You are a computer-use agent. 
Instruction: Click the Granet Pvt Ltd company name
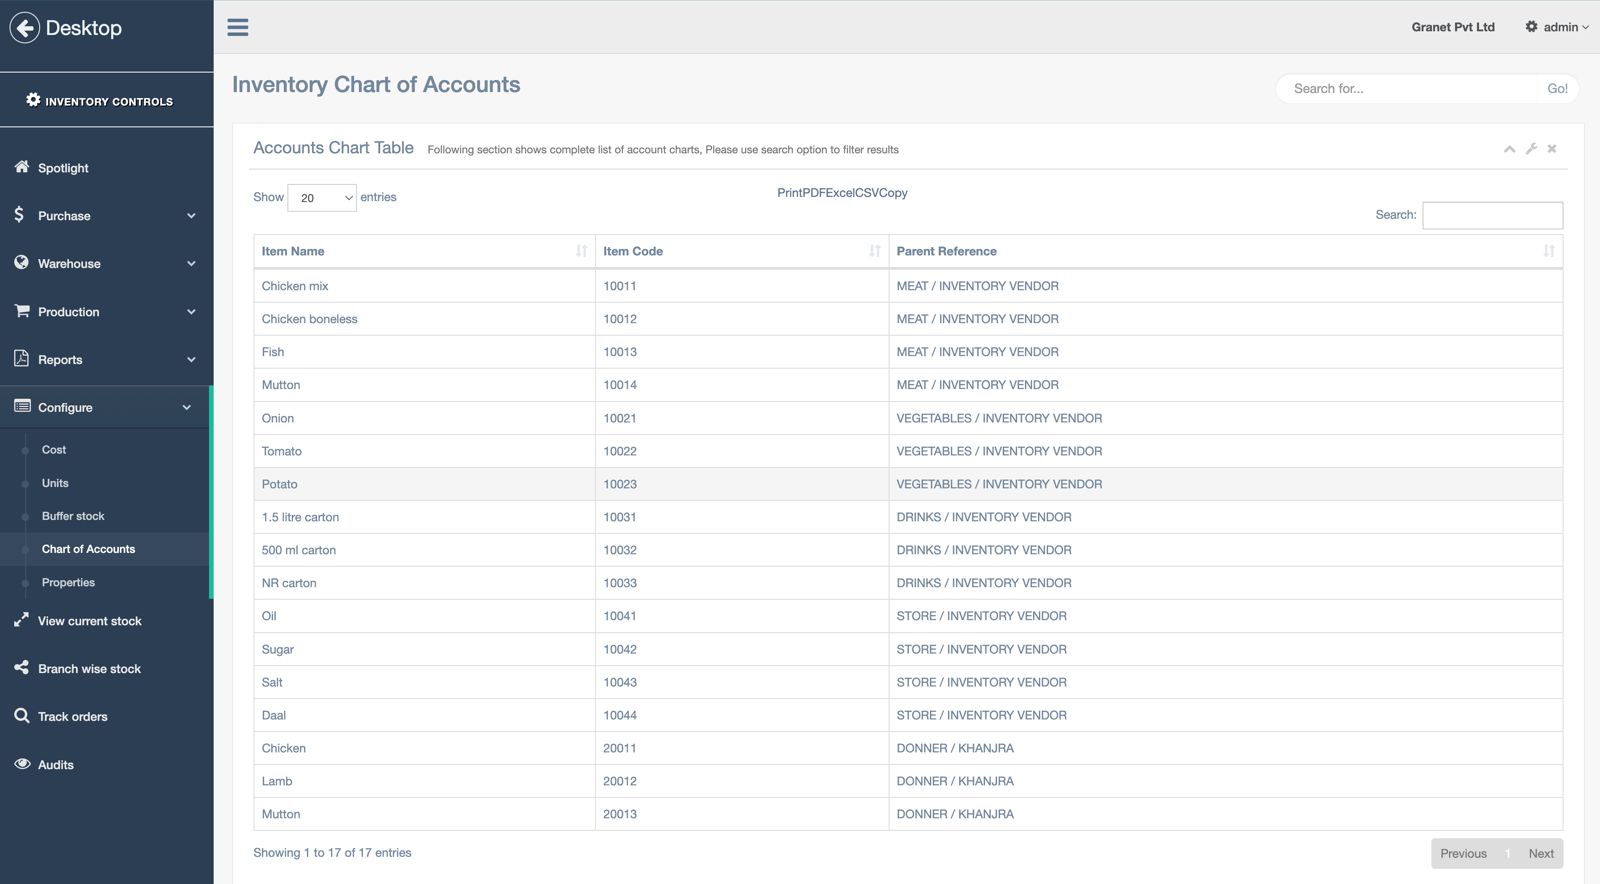(1453, 27)
